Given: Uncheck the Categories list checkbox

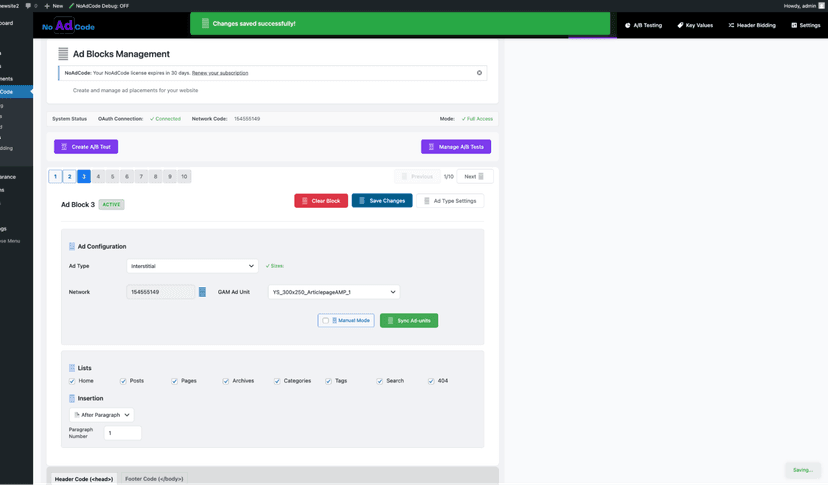Looking at the screenshot, I should [277, 381].
